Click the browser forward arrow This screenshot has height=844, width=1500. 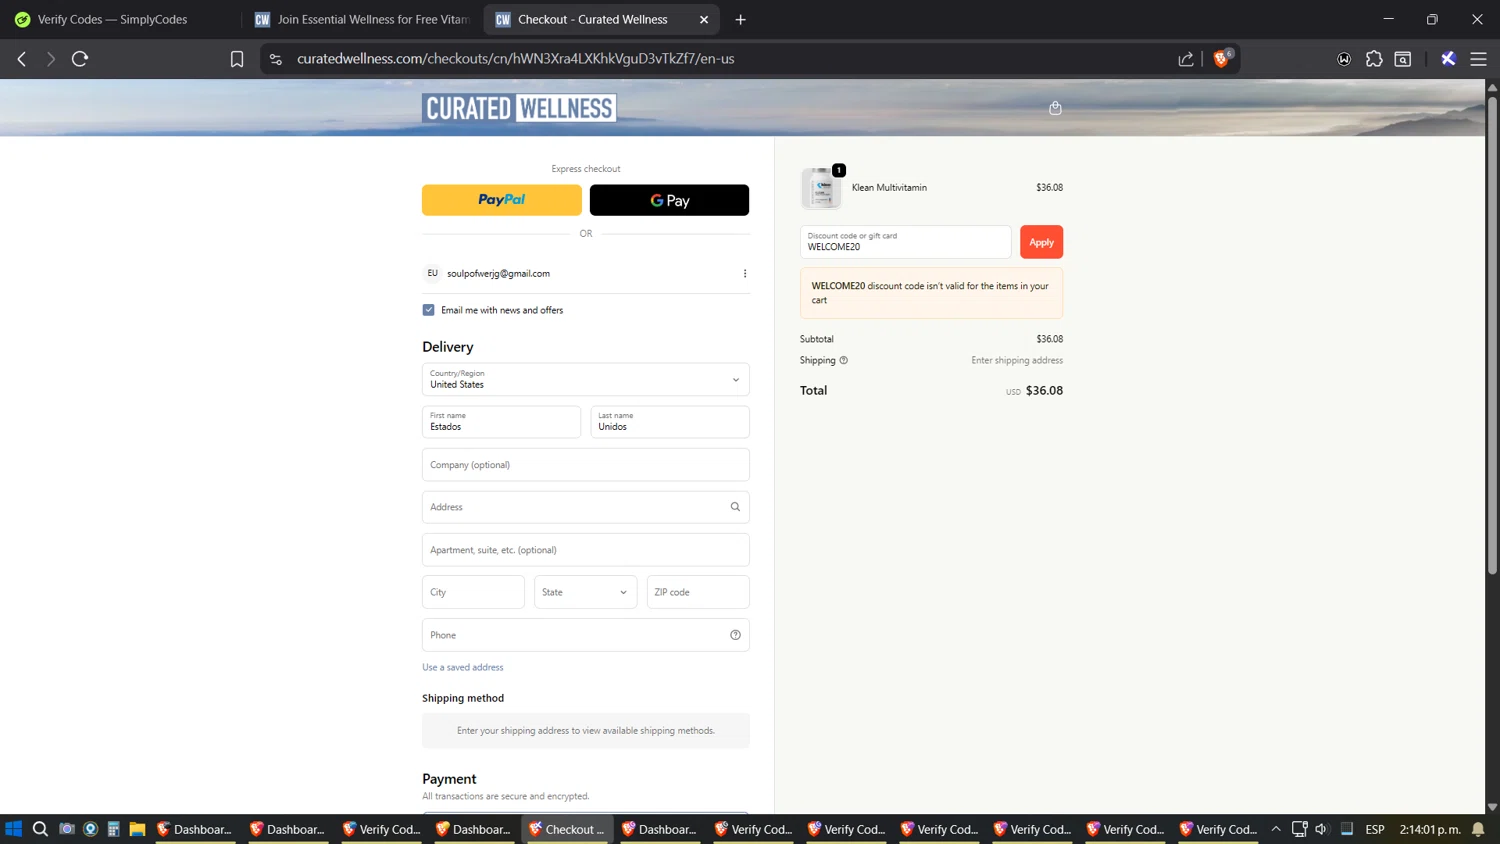pyautogui.click(x=51, y=59)
